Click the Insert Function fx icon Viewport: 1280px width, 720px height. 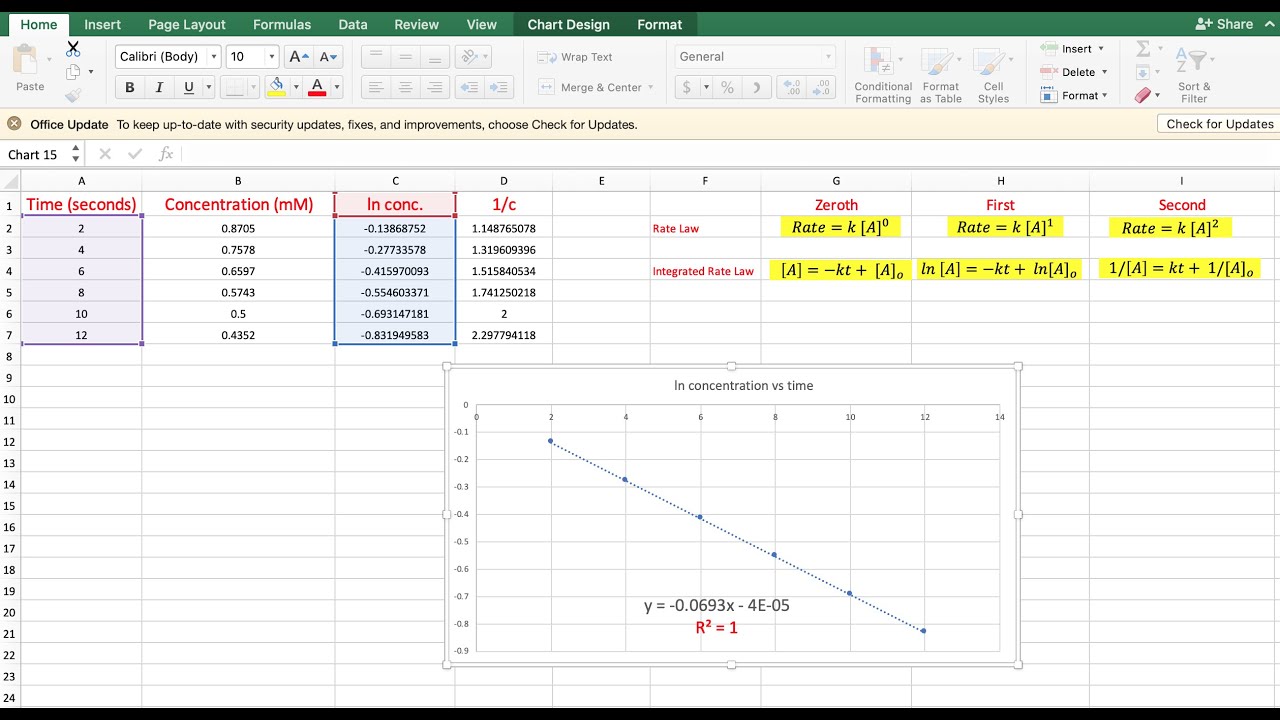pos(166,154)
